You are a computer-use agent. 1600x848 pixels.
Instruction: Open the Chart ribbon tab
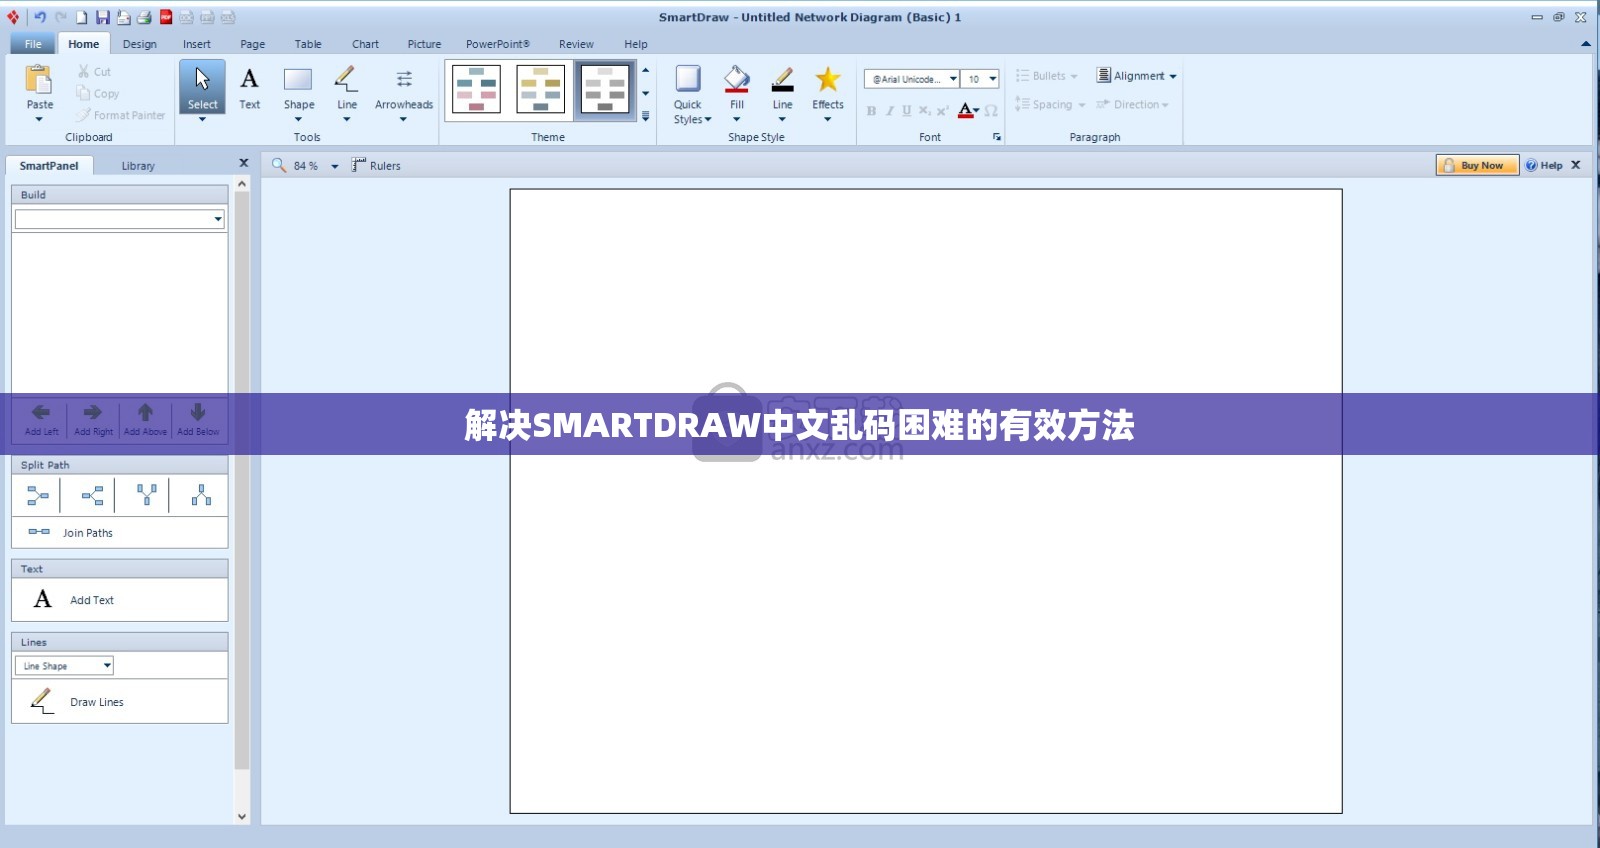[x=365, y=44]
